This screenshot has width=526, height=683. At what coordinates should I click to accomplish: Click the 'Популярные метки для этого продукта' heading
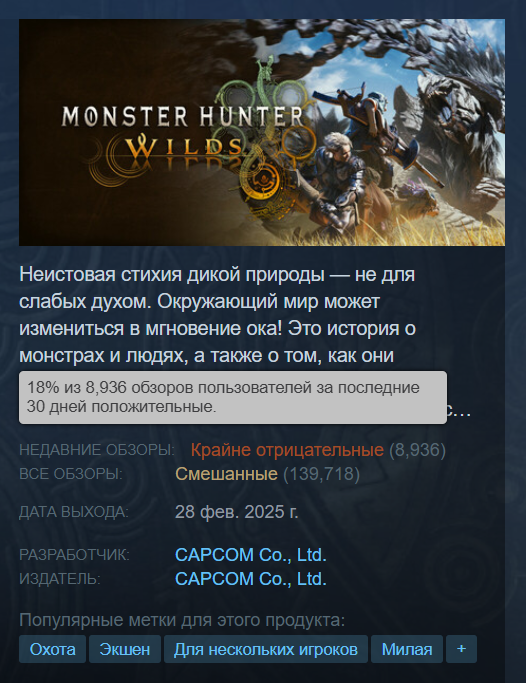click(182, 620)
